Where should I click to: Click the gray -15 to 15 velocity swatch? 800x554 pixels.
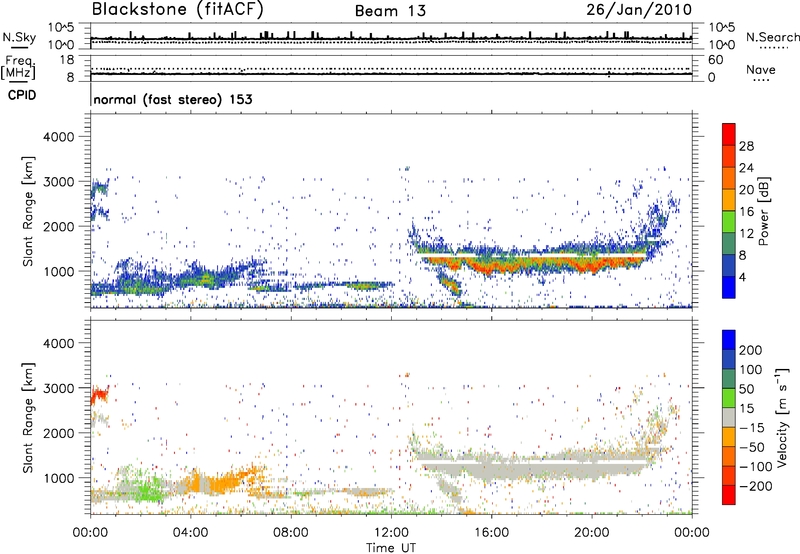click(729, 417)
